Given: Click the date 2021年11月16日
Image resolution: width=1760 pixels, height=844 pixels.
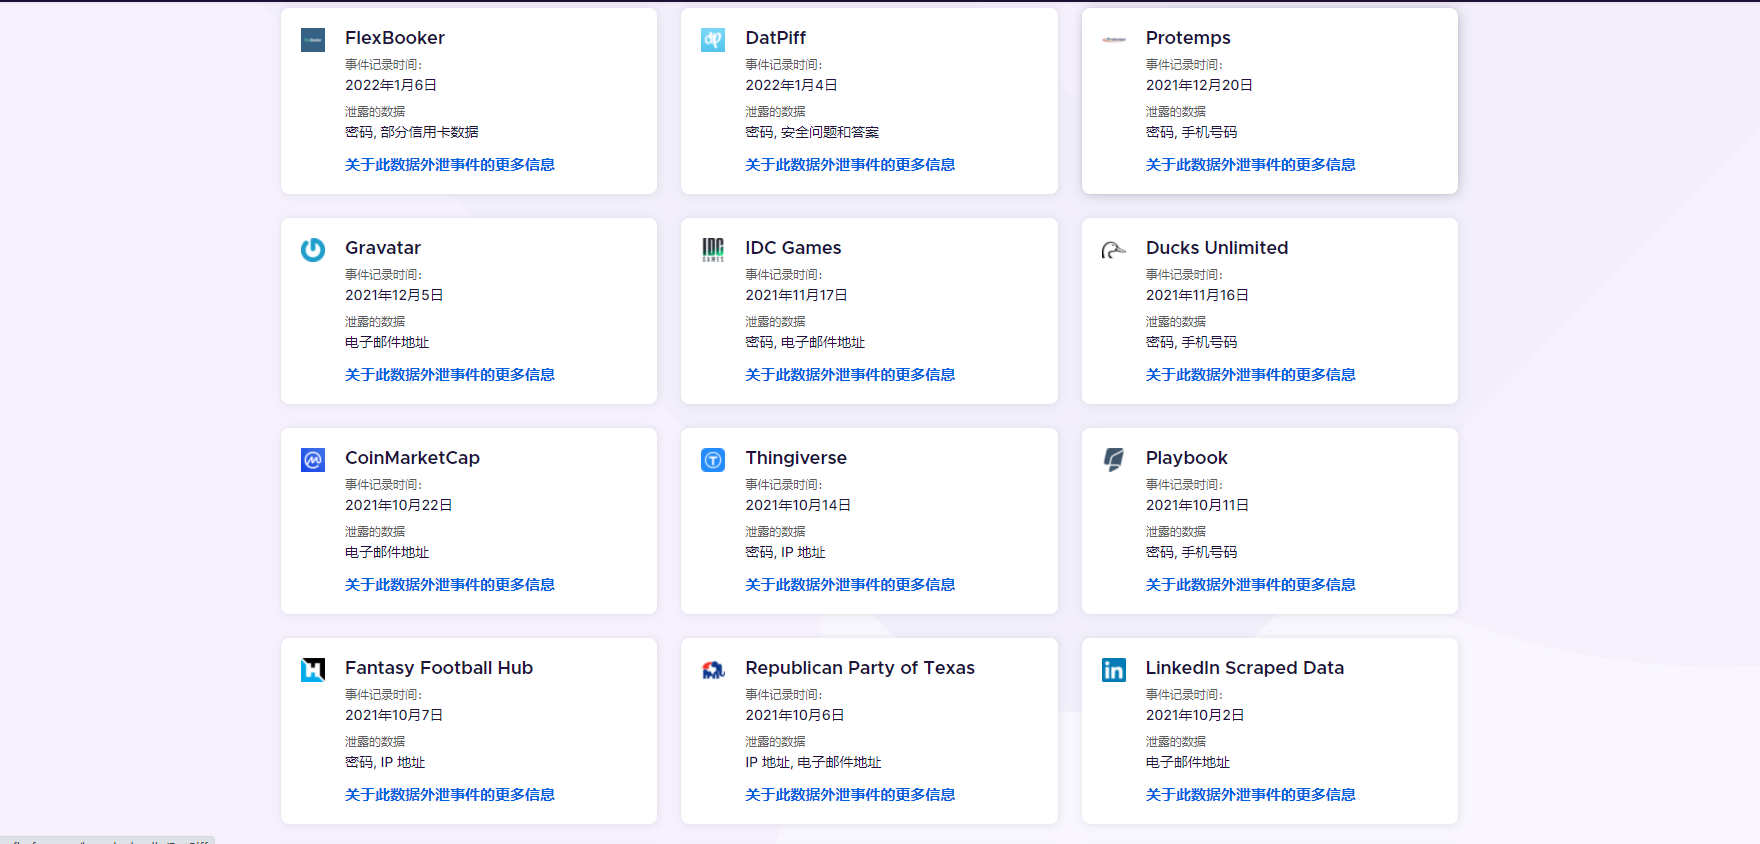Looking at the screenshot, I should point(1197,295).
